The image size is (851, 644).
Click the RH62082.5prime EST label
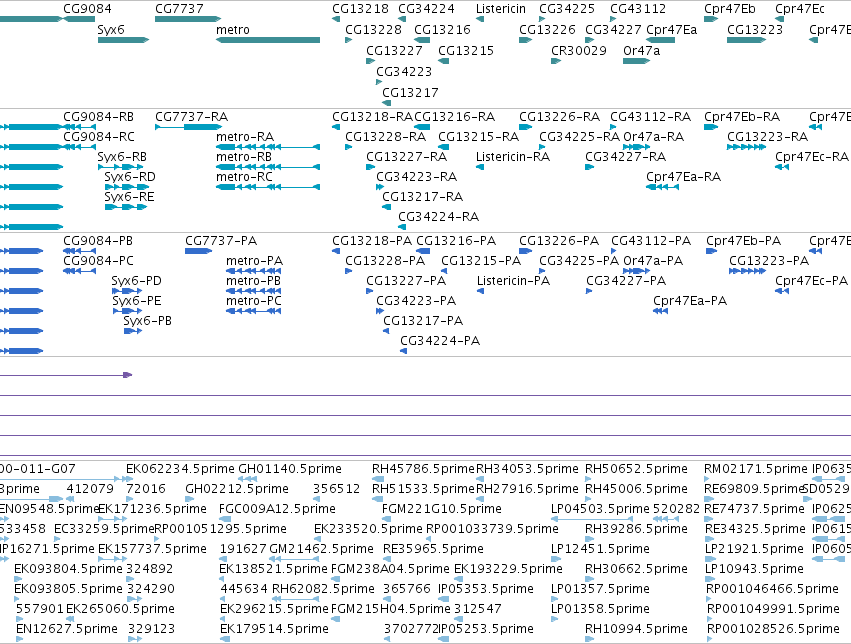click(x=323, y=589)
